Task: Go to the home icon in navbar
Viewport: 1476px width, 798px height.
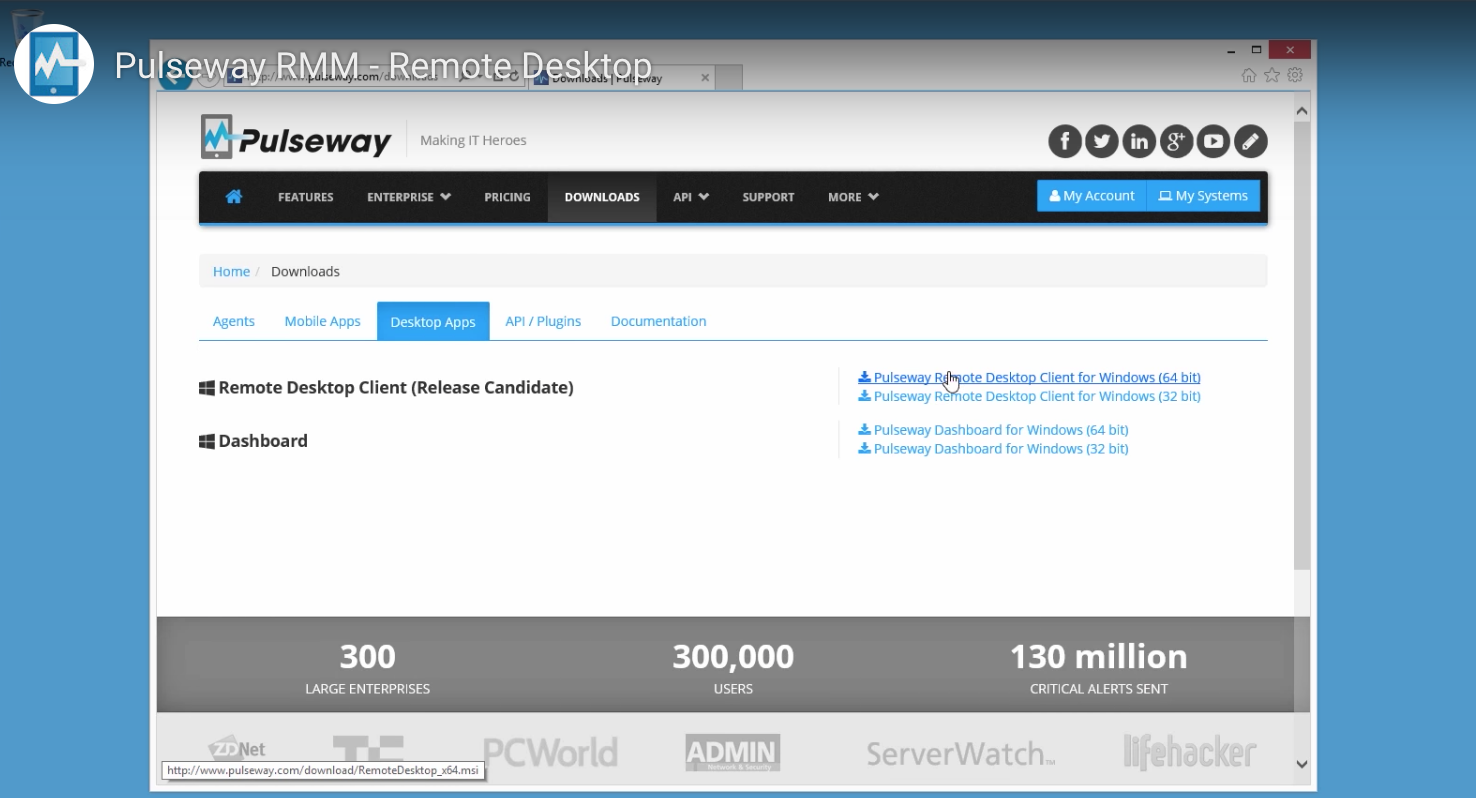Action: 234,197
